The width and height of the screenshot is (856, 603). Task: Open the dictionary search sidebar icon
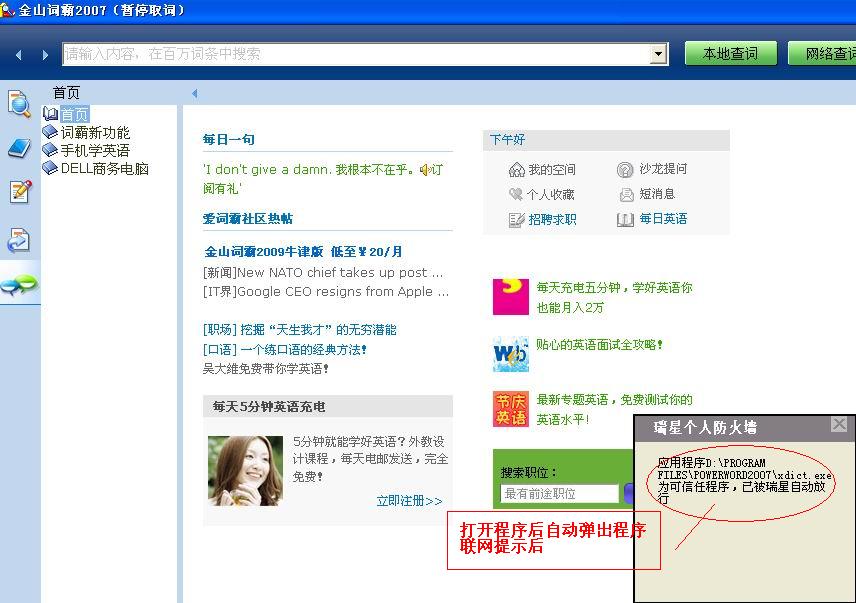pos(20,104)
